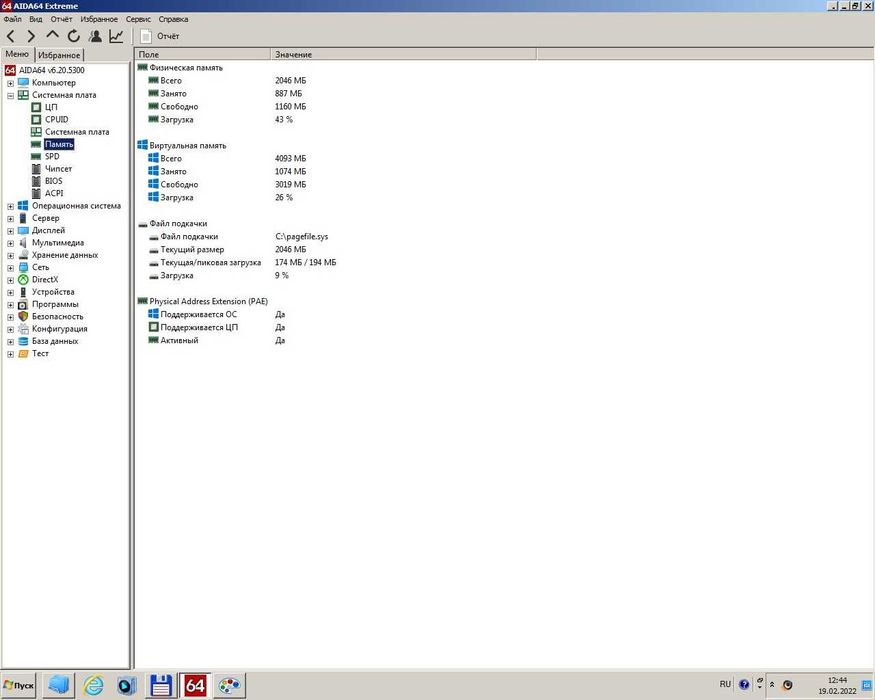Screen dimensions: 875x700
Task: Expand the Мультимедиа tree node
Action: pos(10,243)
